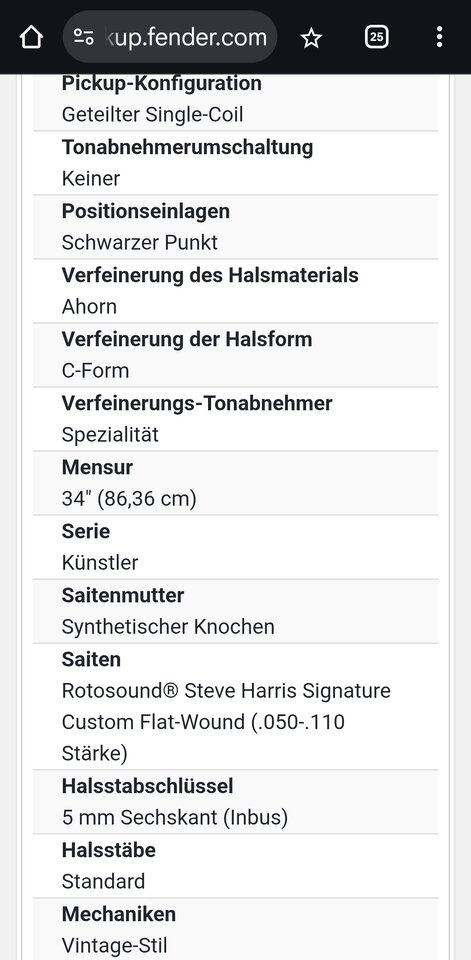Click the Verfeinerung des Halsmaterials heading
Screen dimensions: 471x960
coord(210,276)
